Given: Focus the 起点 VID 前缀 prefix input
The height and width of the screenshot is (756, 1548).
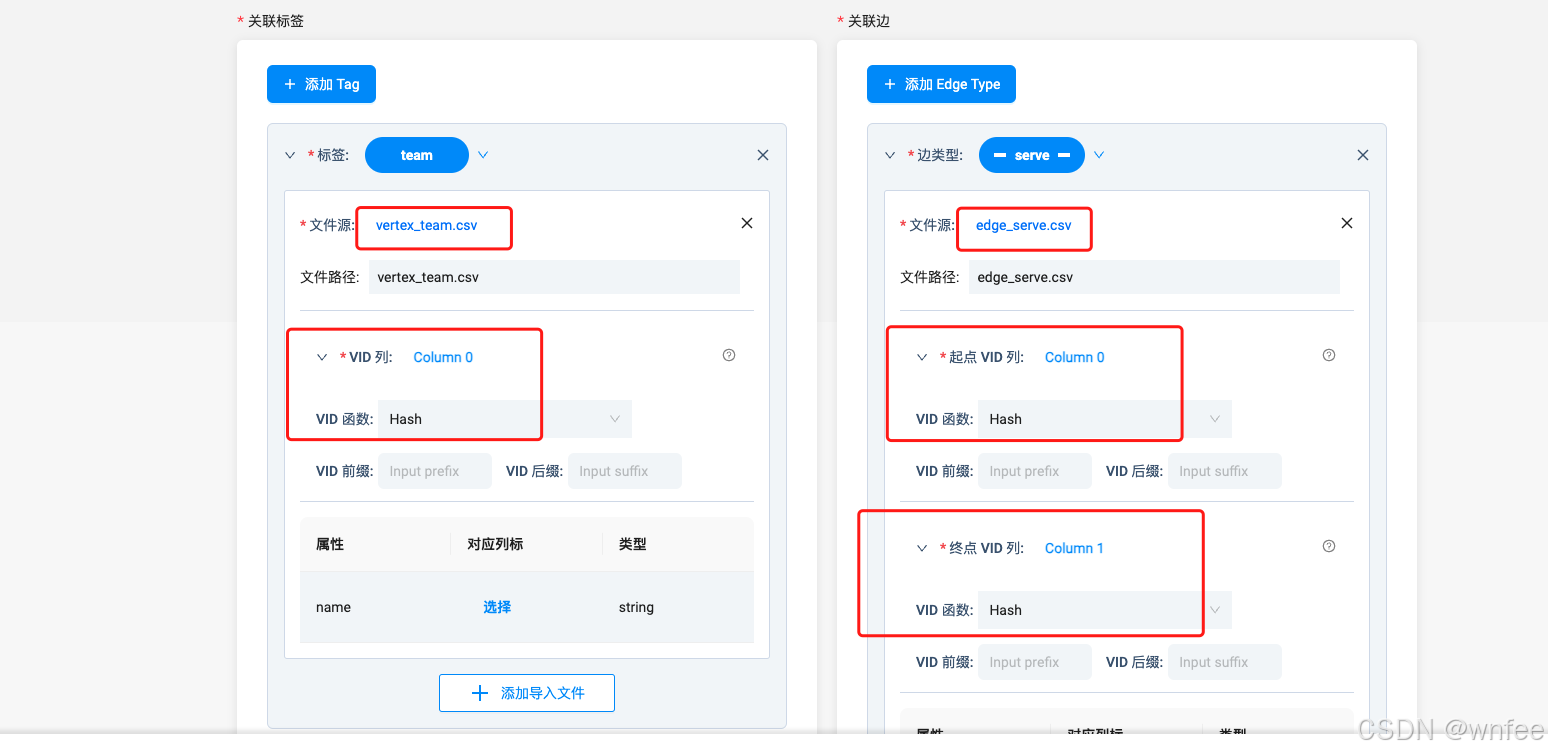Looking at the screenshot, I should coord(1035,471).
